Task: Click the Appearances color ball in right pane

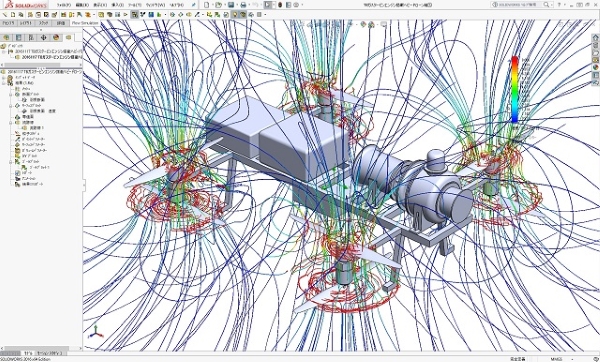Action: [x=595, y=67]
